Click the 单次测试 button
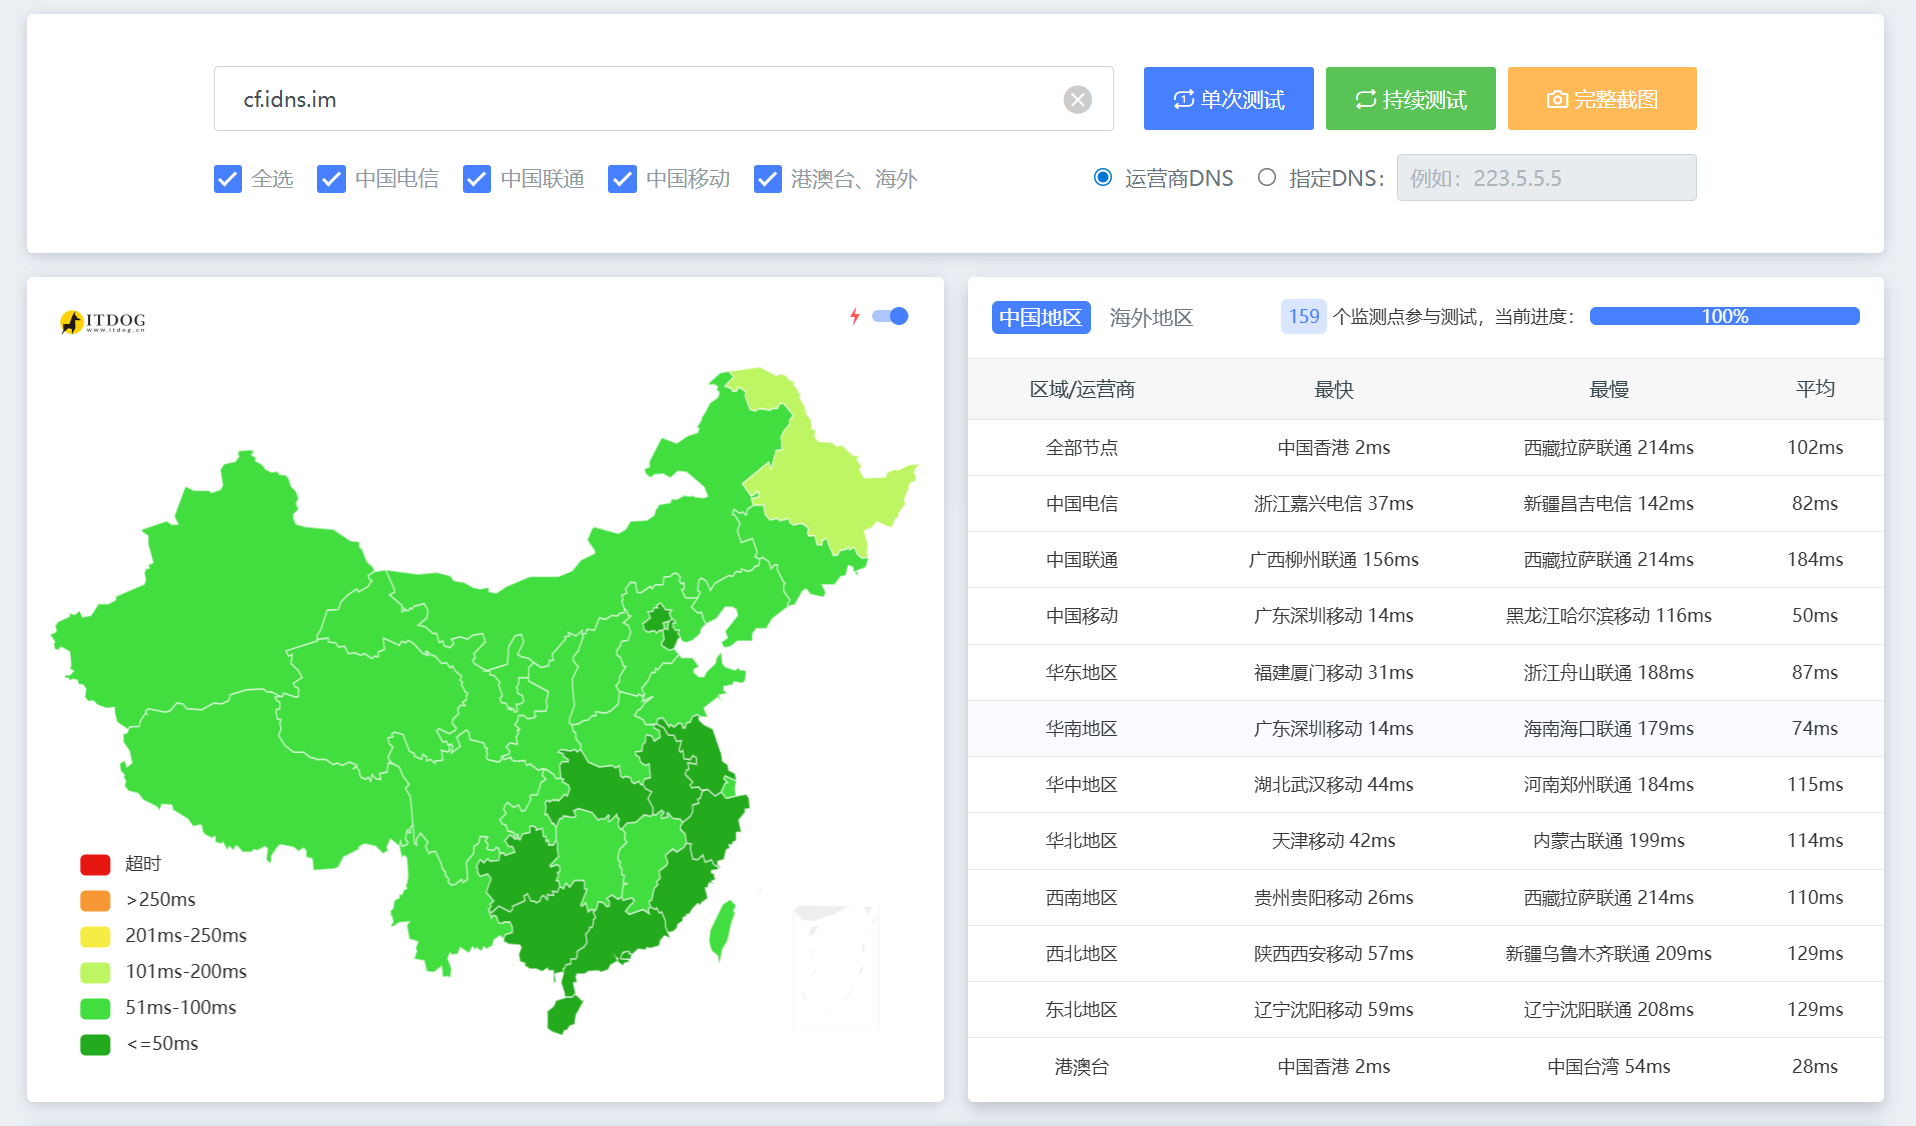 pos(1228,99)
